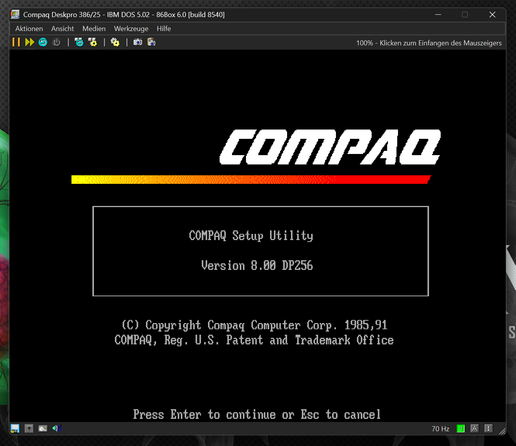Open the Werkzeuge menu
The width and height of the screenshot is (516, 446).
coord(131,29)
